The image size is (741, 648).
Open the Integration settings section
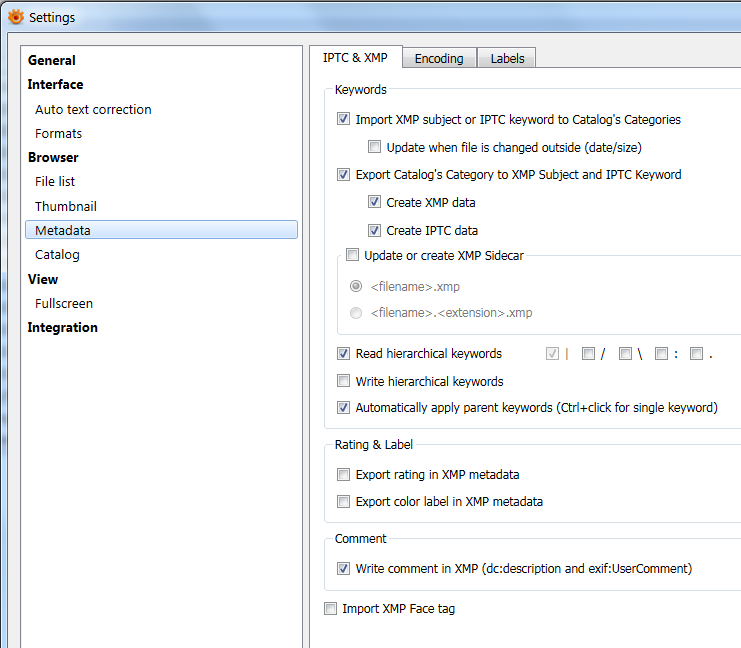click(62, 328)
